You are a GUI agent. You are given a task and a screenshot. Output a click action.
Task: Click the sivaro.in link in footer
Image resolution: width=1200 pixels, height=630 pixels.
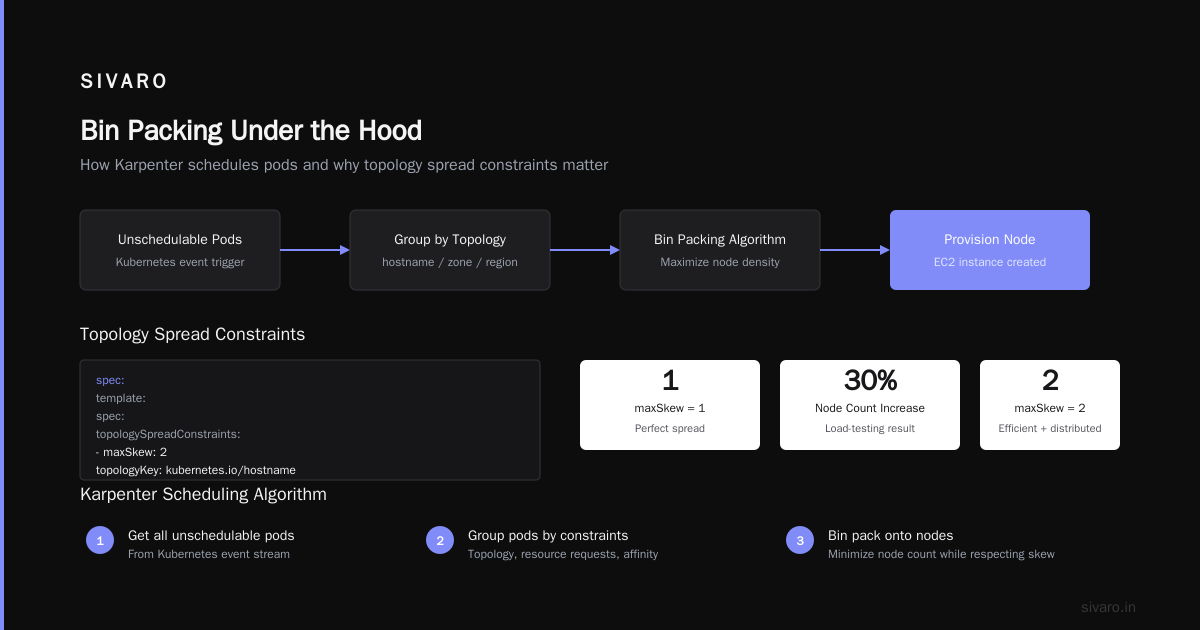[x=1108, y=607]
